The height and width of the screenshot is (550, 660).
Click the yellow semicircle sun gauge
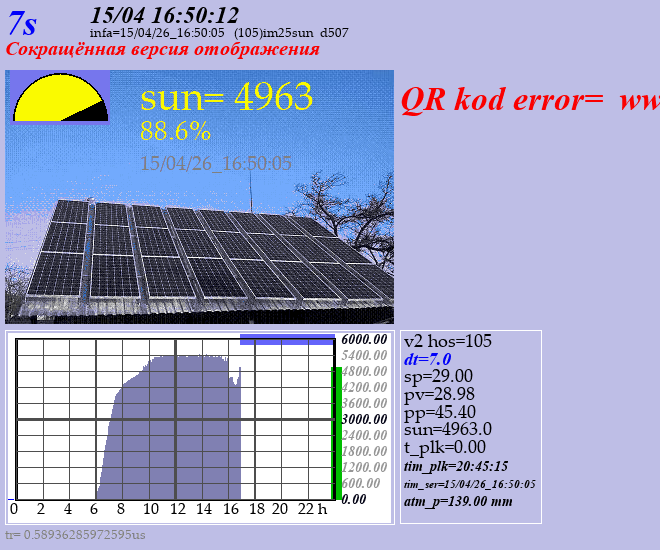pyautogui.click(x=59, y=98)
